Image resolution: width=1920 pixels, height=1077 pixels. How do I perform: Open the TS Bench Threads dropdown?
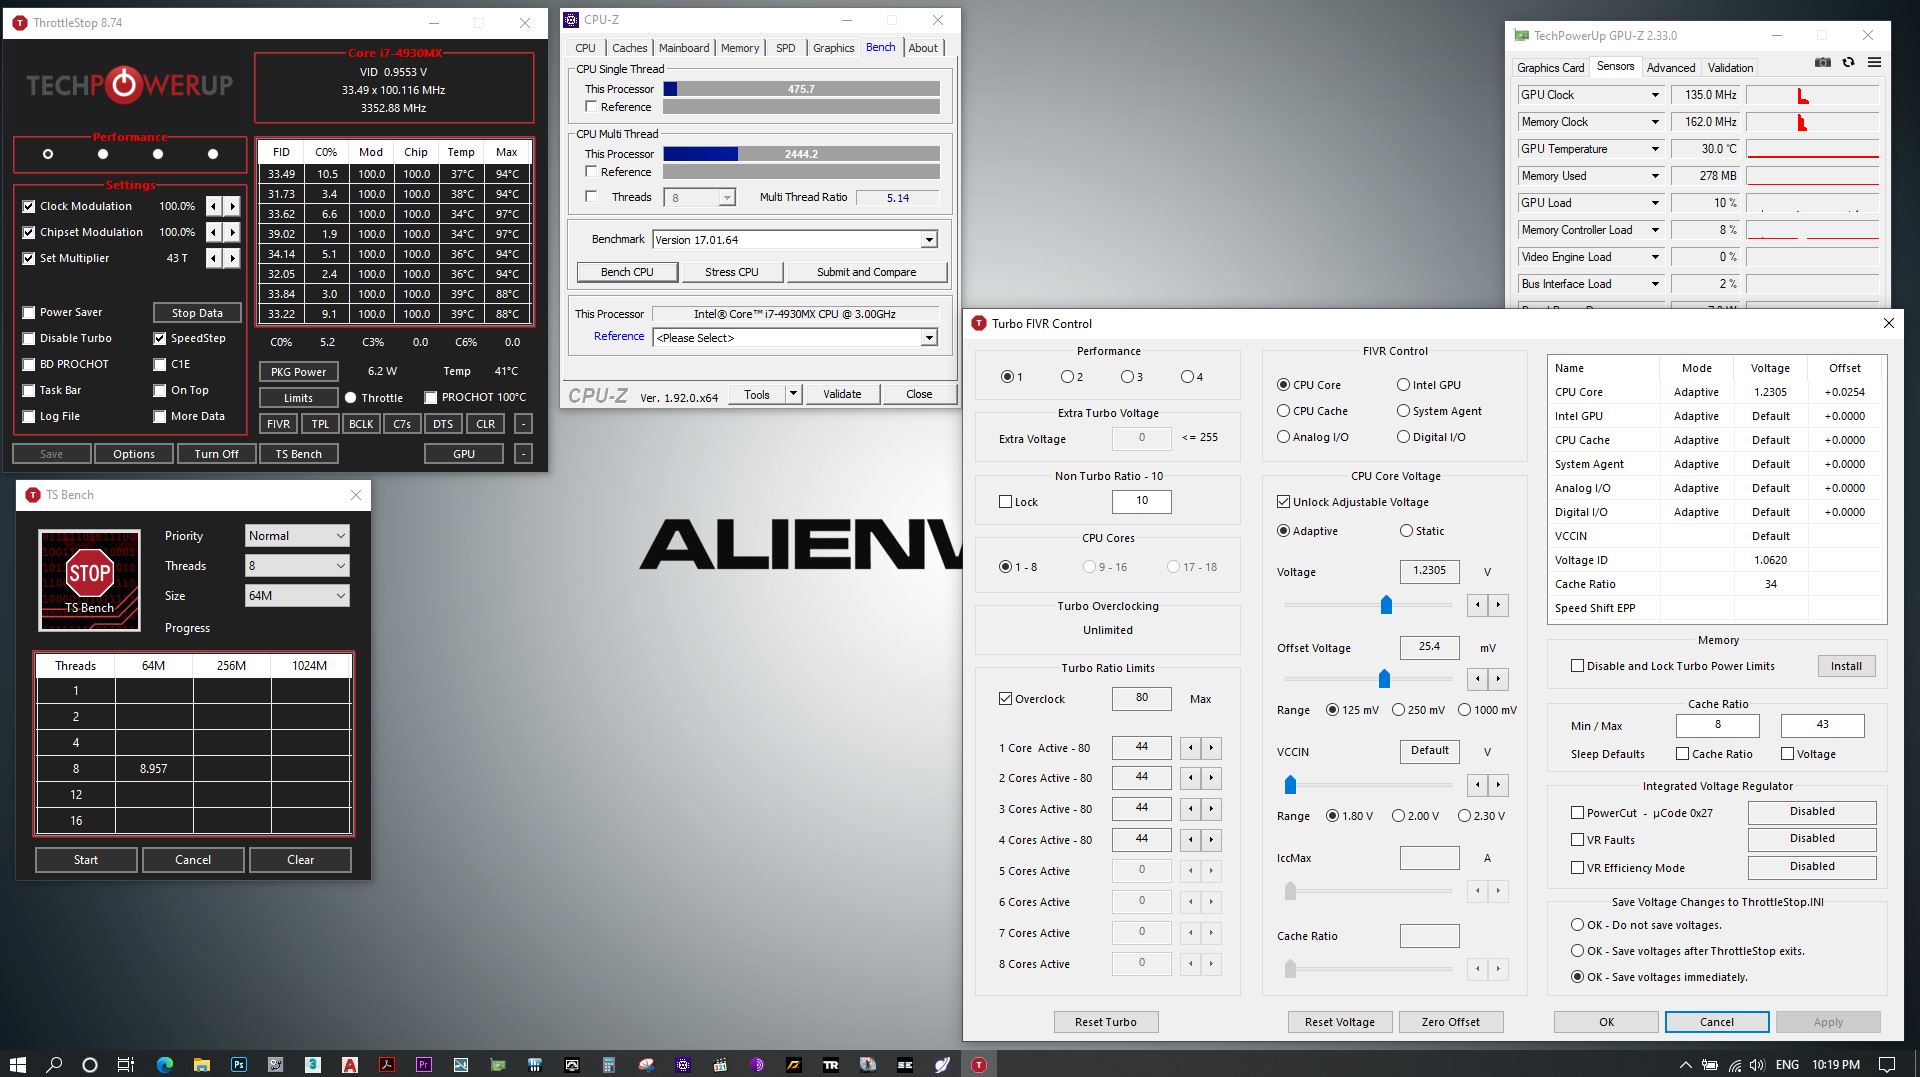(x=297, y=566)
